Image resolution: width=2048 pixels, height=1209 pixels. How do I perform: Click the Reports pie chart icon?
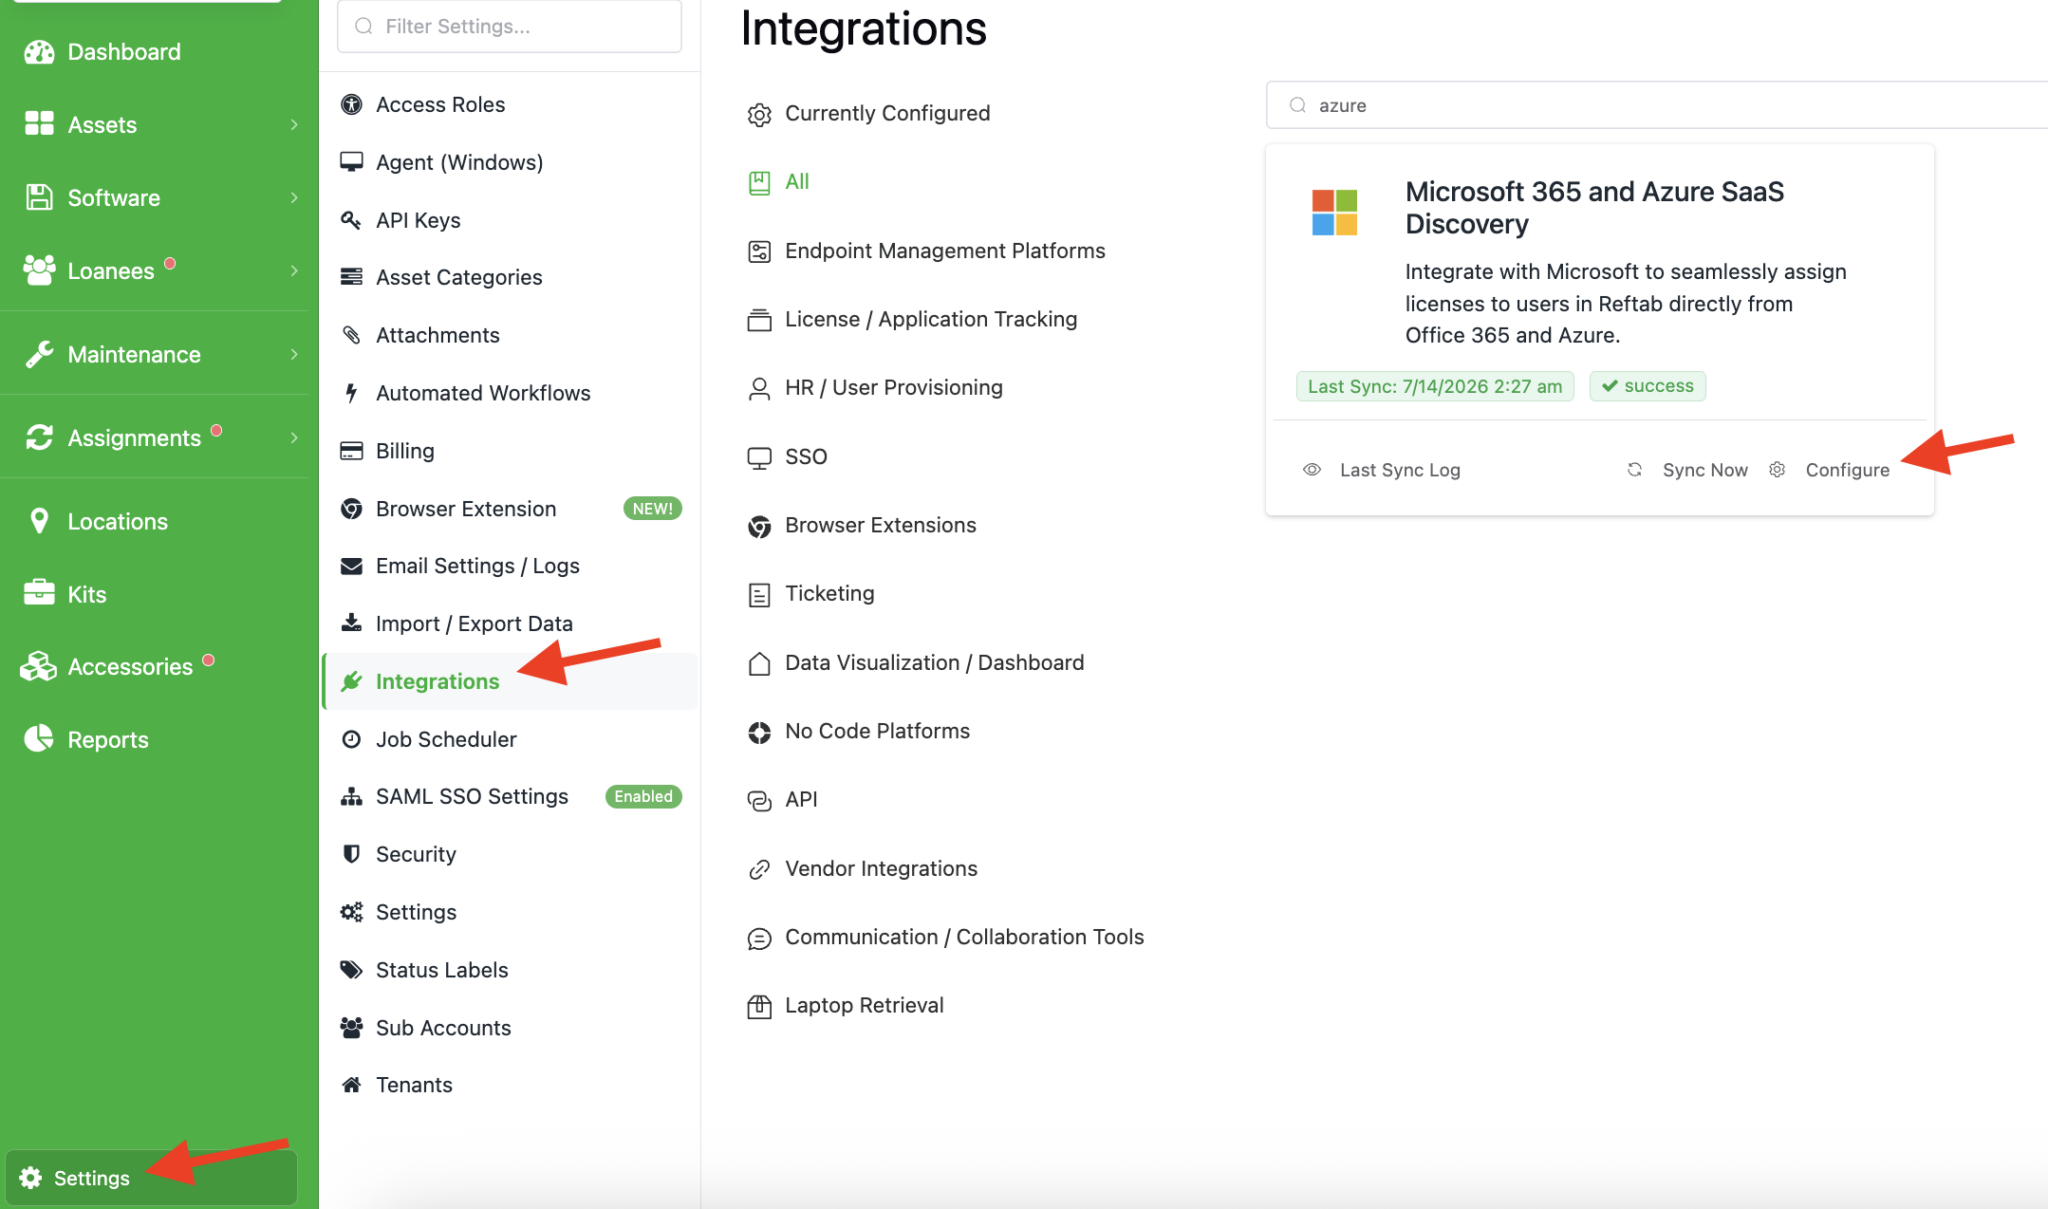pos(39,739)
